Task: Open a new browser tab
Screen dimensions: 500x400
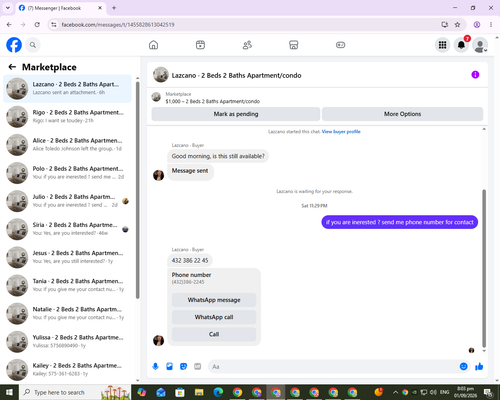Action: point(114,8)
